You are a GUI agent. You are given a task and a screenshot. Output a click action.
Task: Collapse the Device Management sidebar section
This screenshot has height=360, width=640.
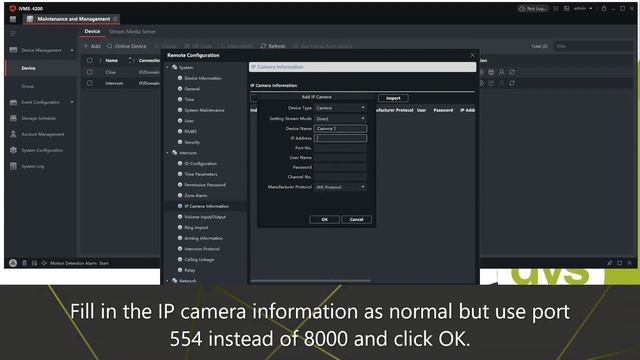tap(72, 50)
